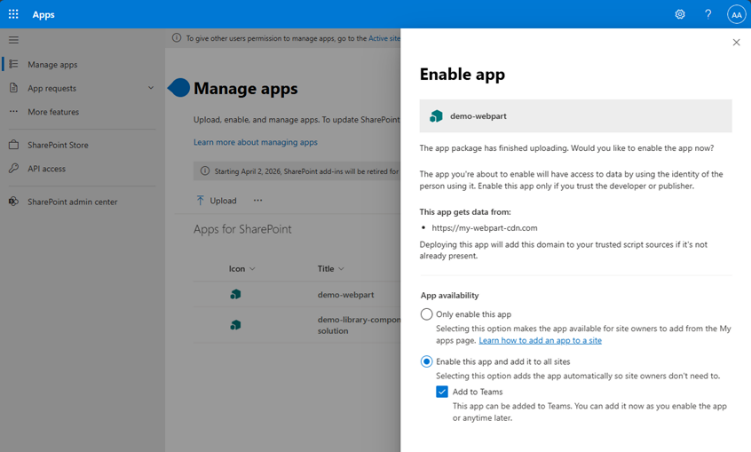Viewport: 751px width, 452px height.
Task: Open the Icon column sort dropdown
Action: [x=252, y=269]
